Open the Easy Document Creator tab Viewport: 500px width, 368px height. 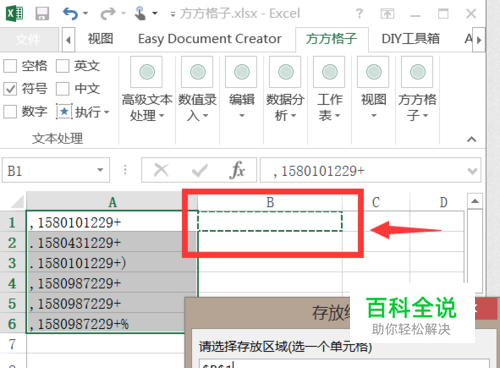coord(210,39)
